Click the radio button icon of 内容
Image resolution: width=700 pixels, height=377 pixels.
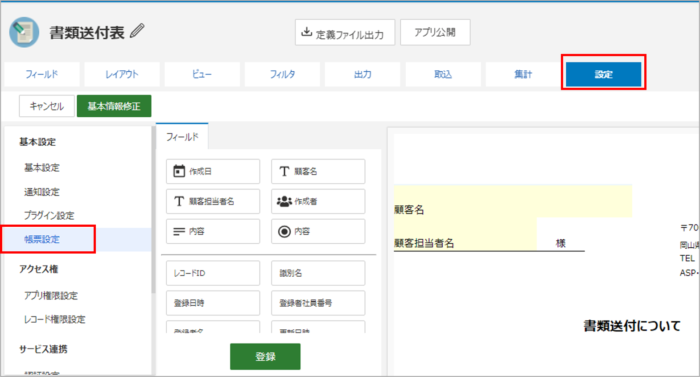click(284, 231)
